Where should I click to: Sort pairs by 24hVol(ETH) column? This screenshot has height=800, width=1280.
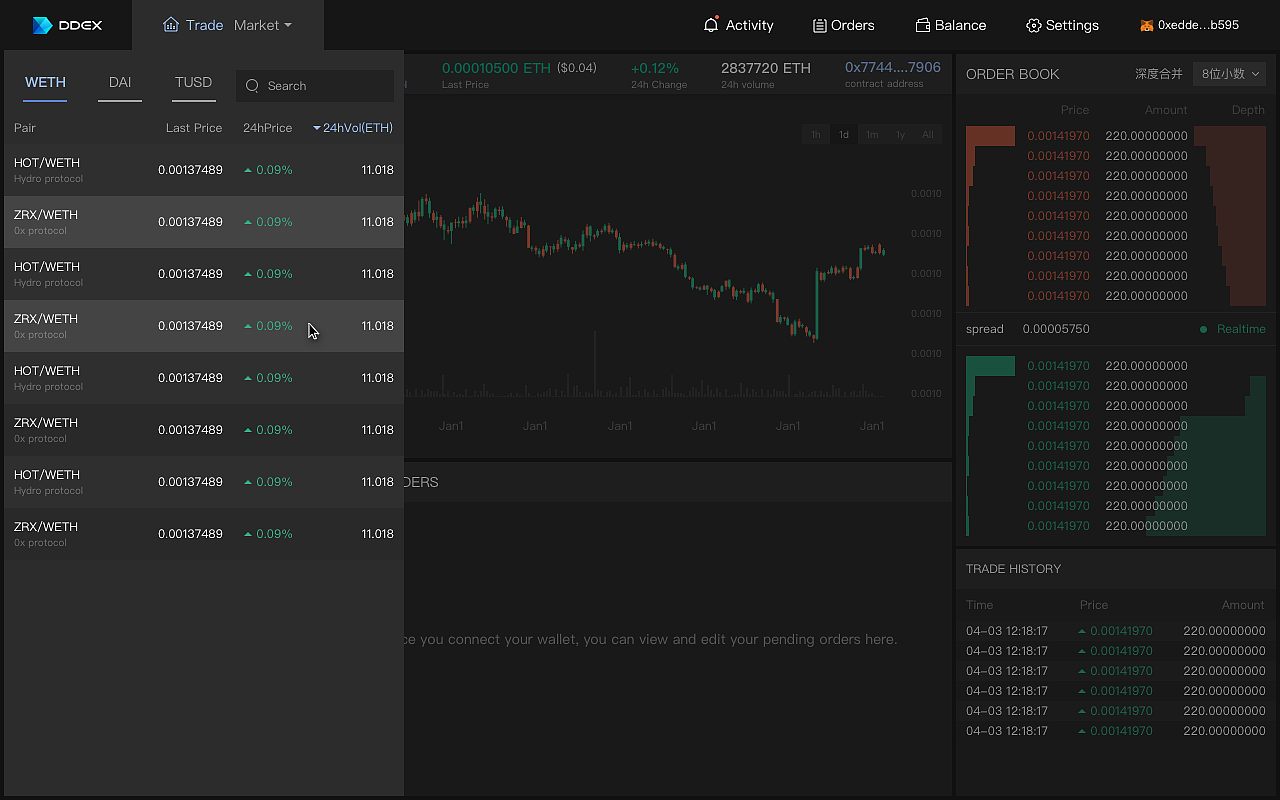(353, 128)
